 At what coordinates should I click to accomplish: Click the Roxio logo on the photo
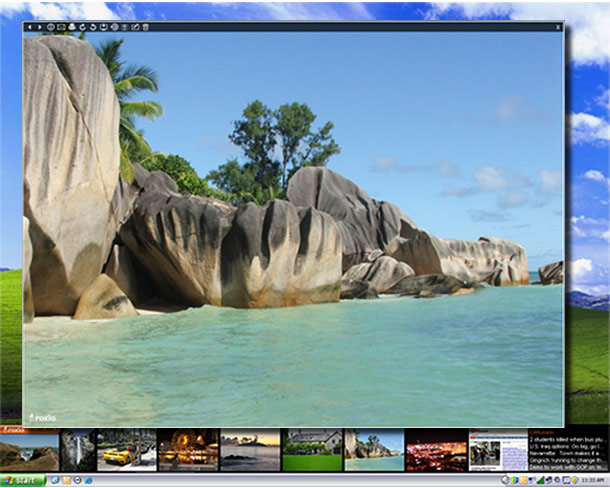pyautogui.click(x=40, y=417)
